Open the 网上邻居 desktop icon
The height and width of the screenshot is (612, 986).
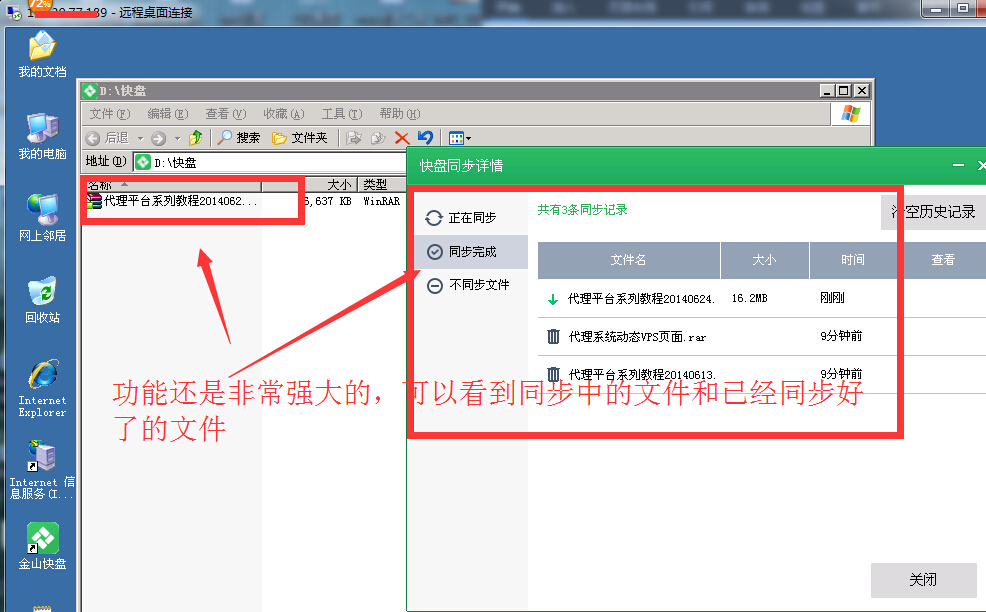[42, 218]
